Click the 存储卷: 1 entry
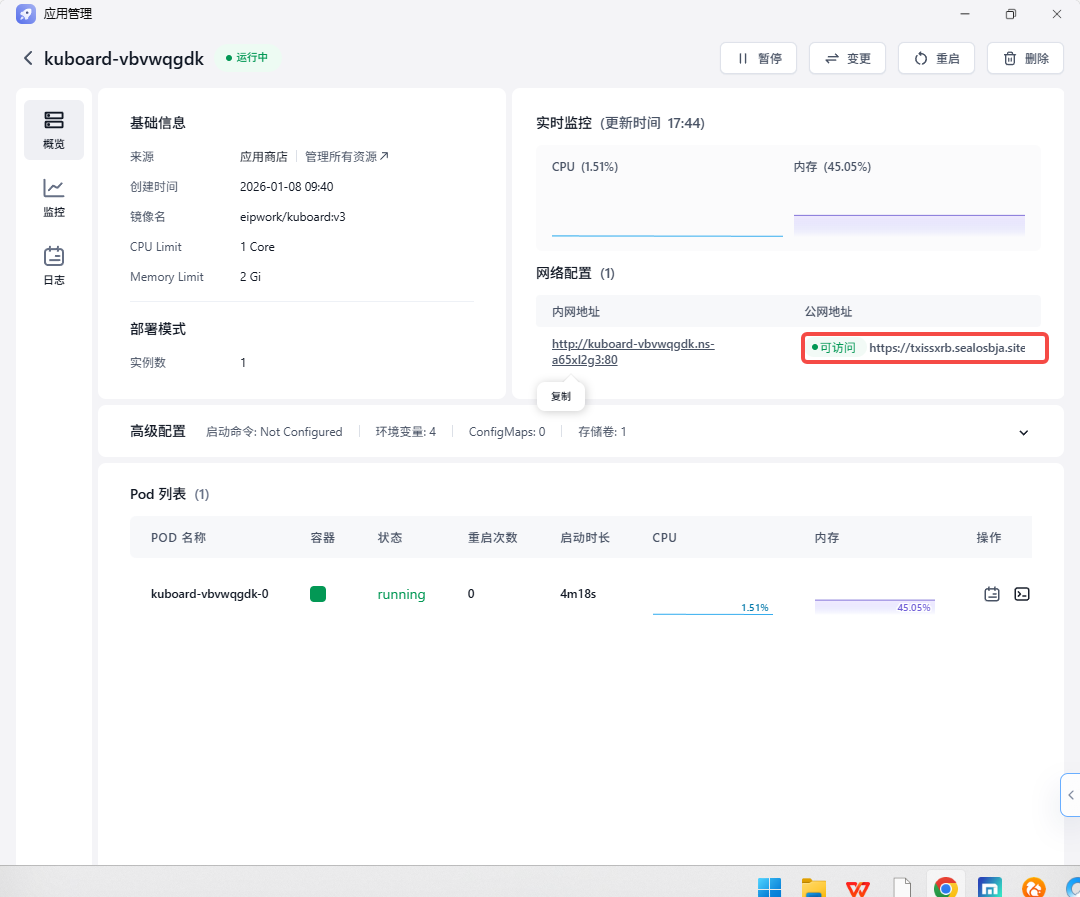This screenshot has height=897, width=1080. pyautogui.click(x=602, y=432)
